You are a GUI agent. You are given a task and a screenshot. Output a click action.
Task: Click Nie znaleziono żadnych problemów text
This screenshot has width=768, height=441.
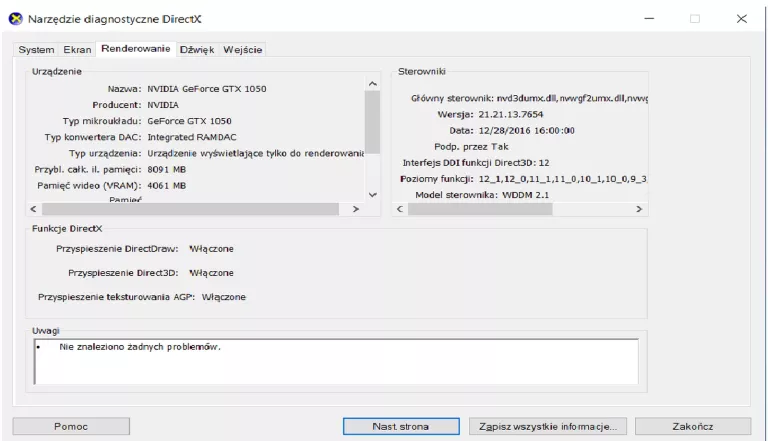140,347
